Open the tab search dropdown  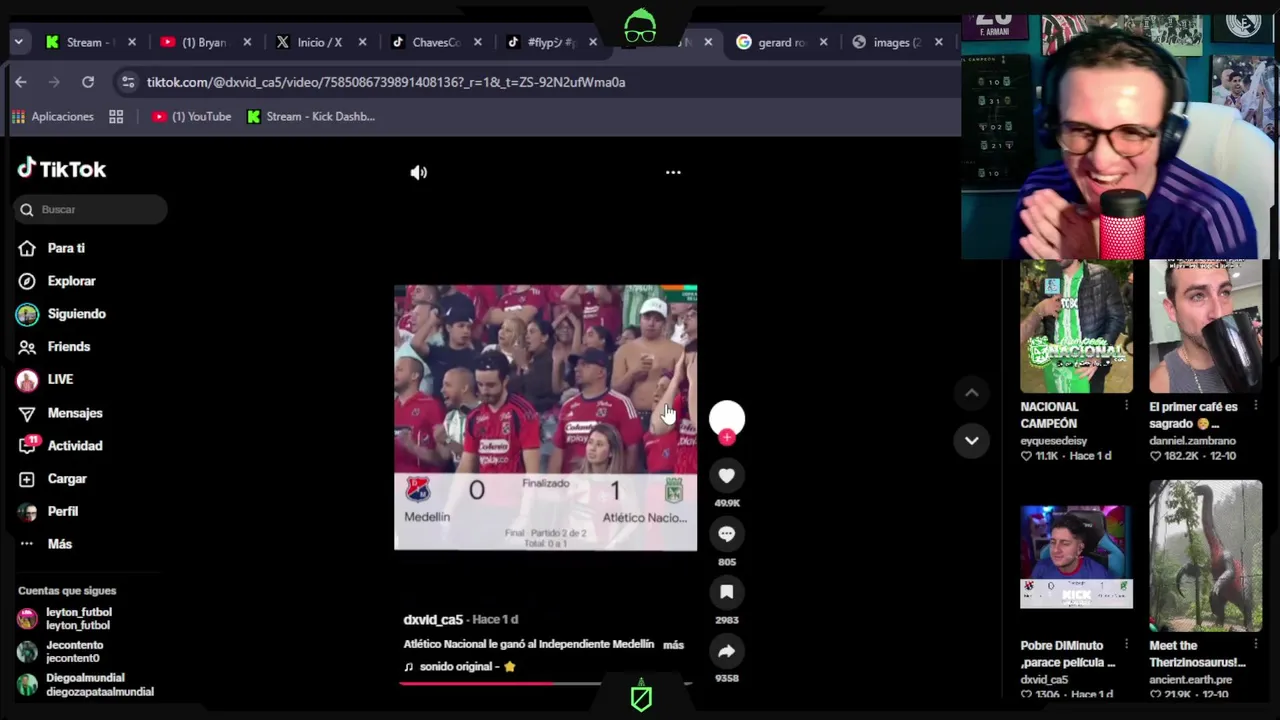[x=18, y=42]
